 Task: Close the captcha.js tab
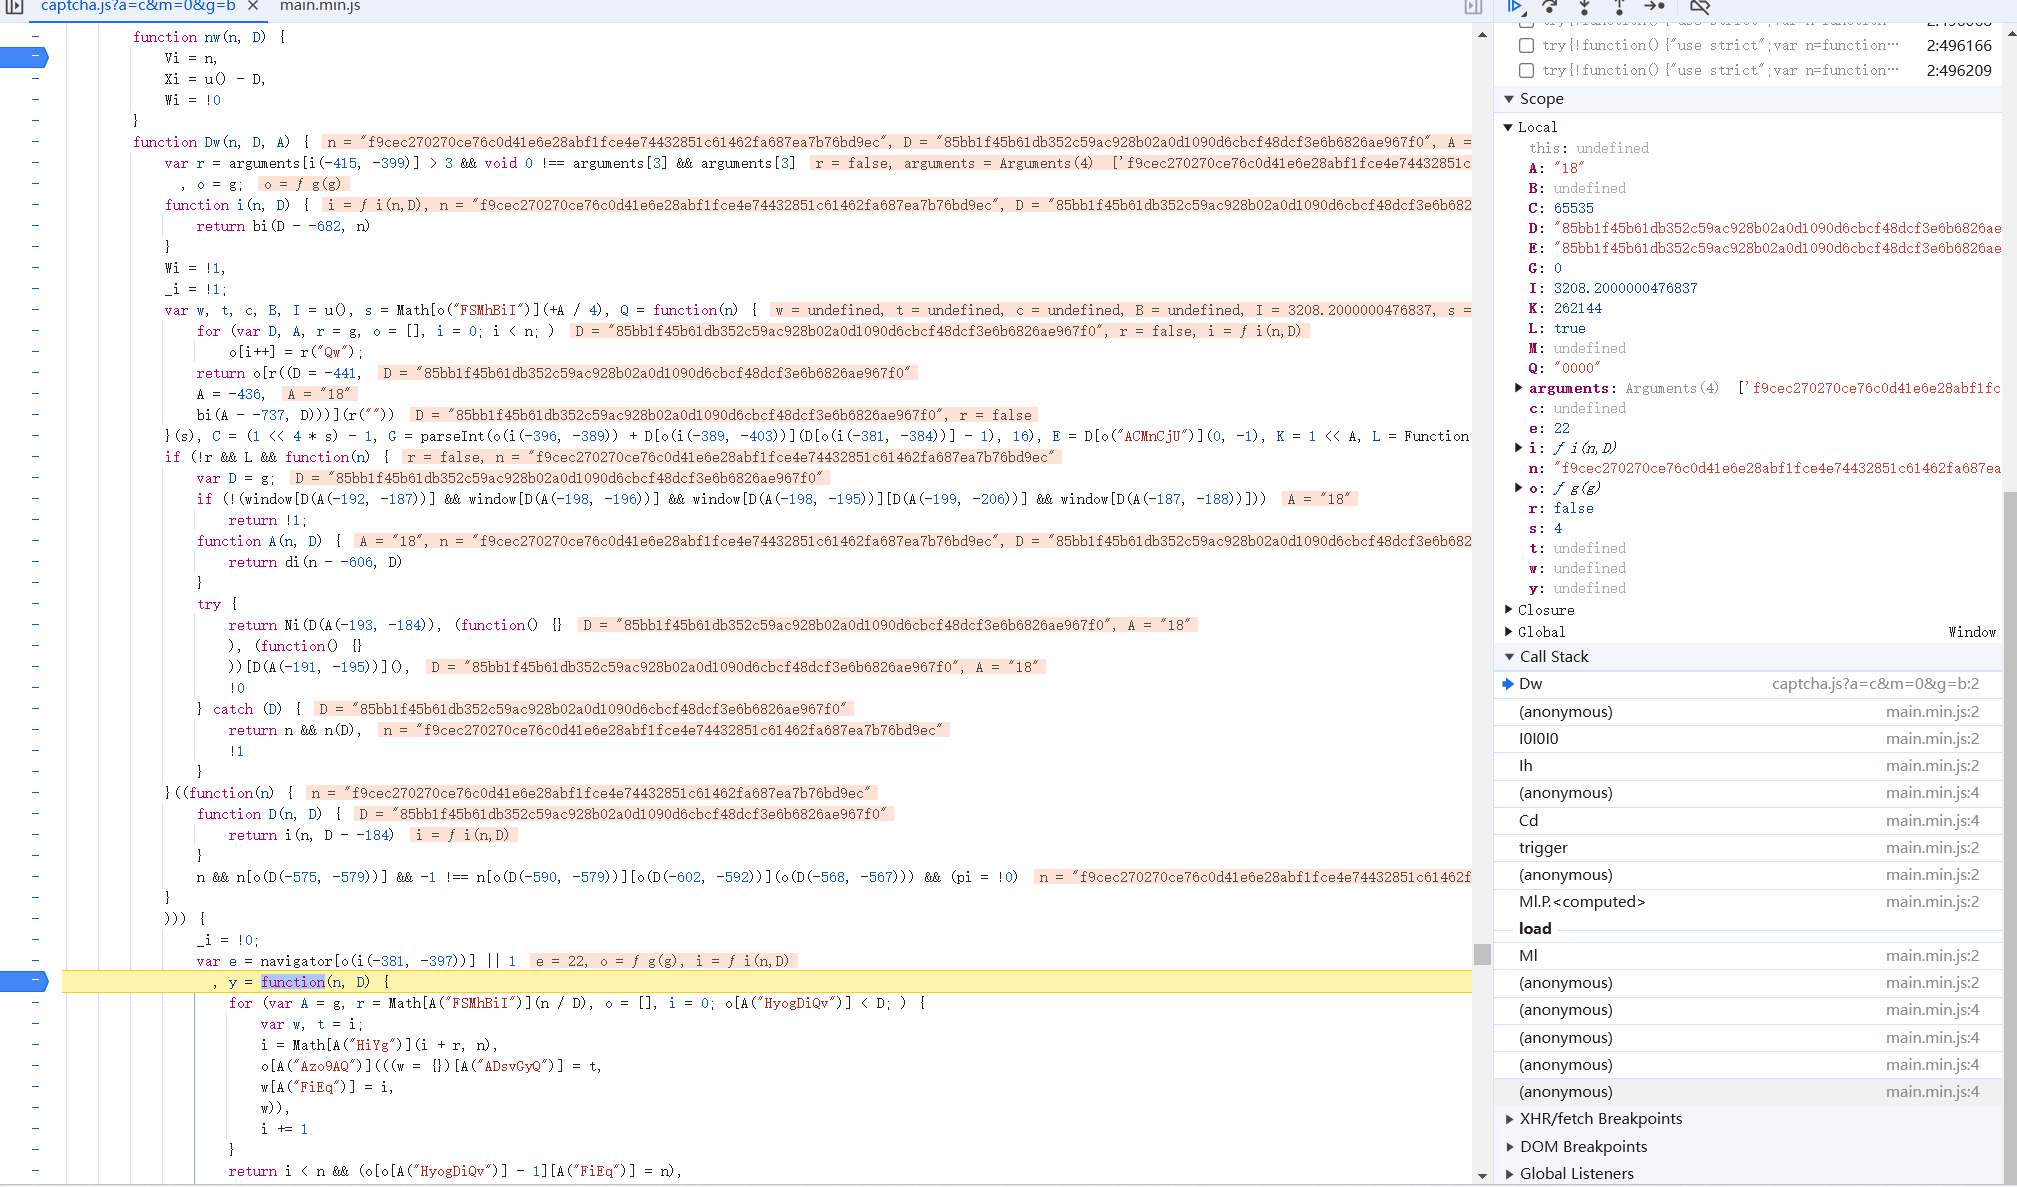tap(253, 6)
